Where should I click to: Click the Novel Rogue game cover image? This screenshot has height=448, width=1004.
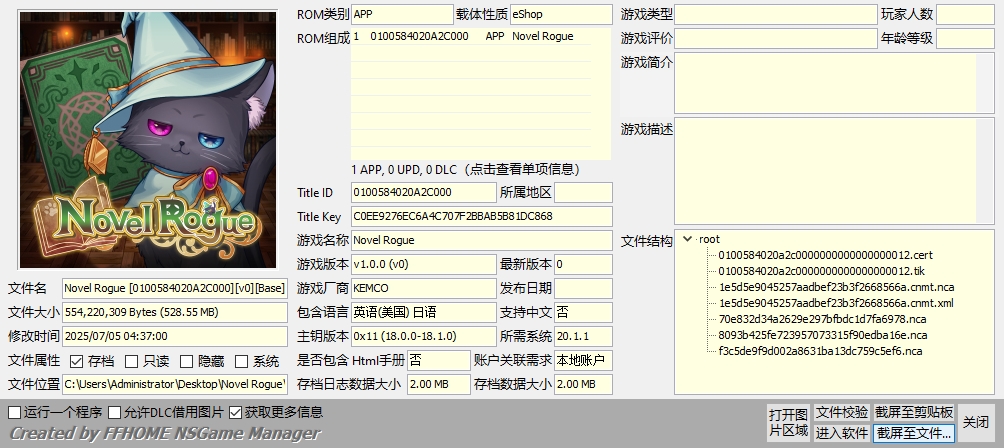coord(148,140)
